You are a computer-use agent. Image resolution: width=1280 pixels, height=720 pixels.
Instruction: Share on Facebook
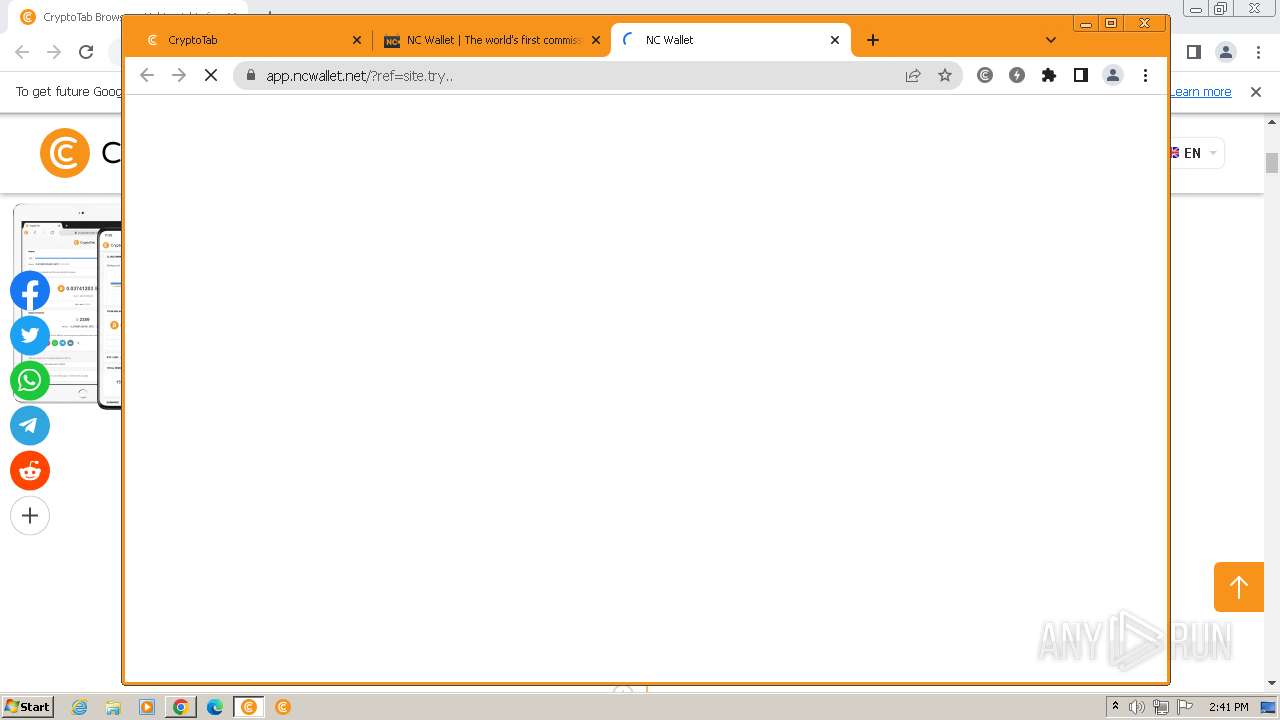click(30, 291)
